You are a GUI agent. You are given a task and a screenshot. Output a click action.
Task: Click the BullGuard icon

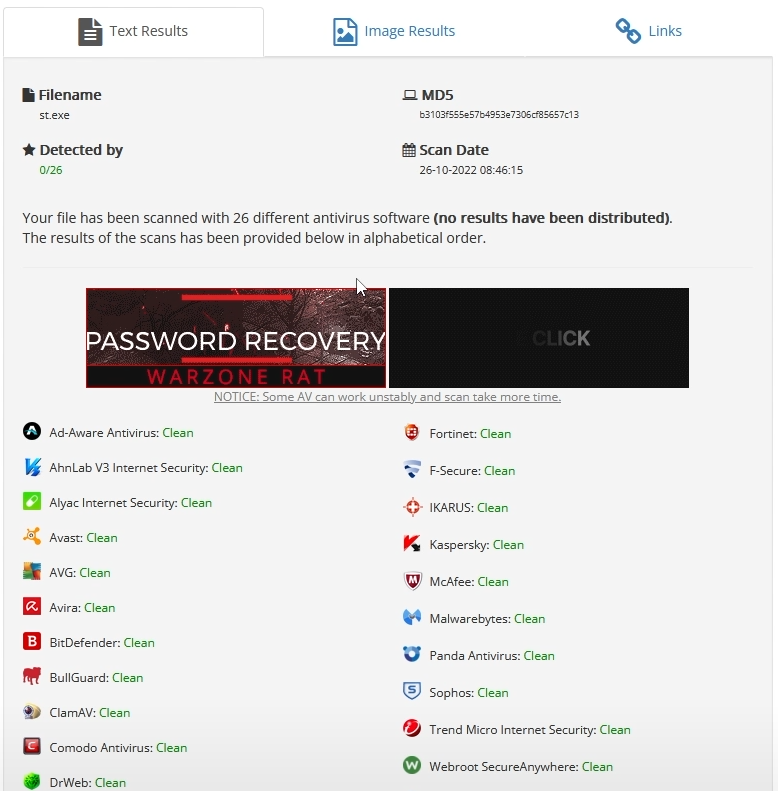[x=32, y=676]
